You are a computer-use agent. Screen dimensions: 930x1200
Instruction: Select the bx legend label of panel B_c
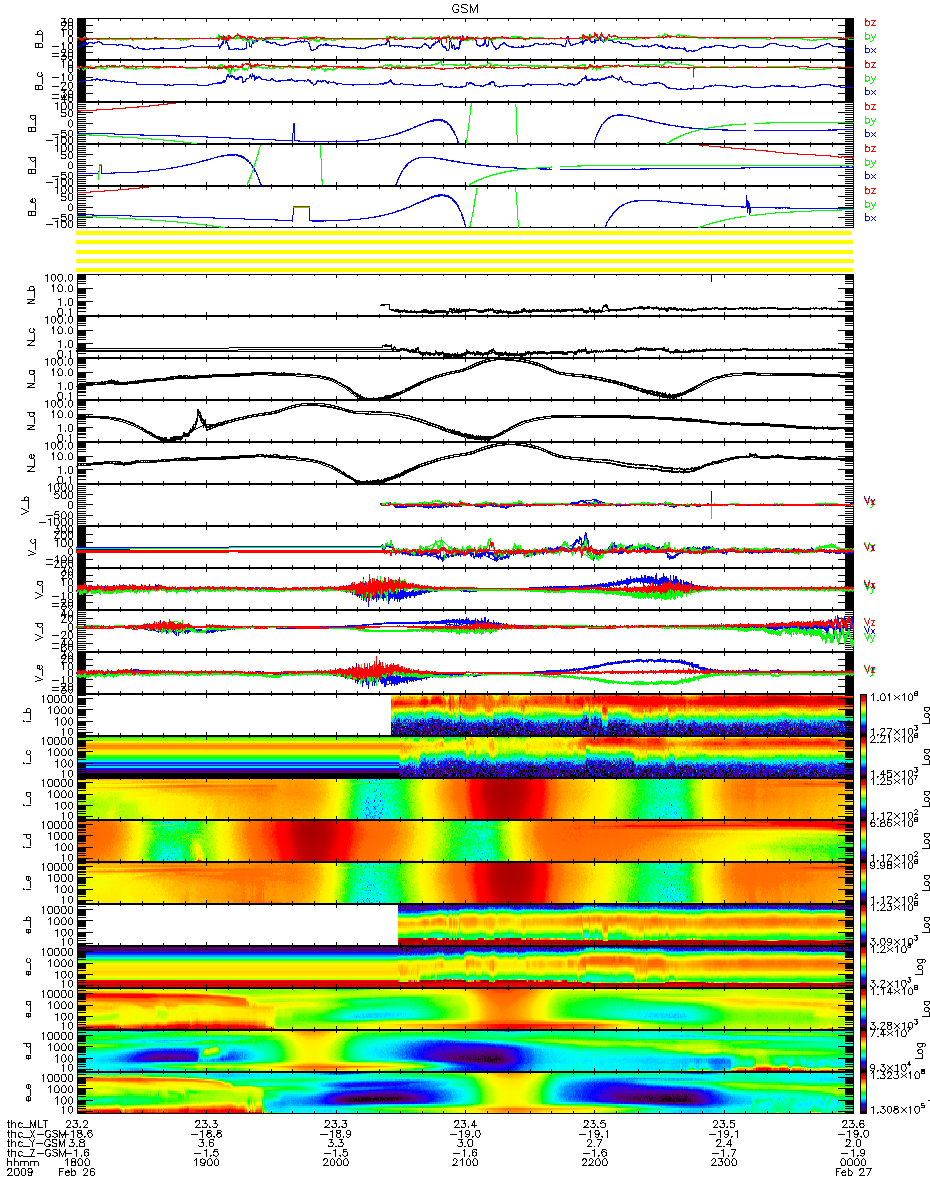tap(869, 91)
